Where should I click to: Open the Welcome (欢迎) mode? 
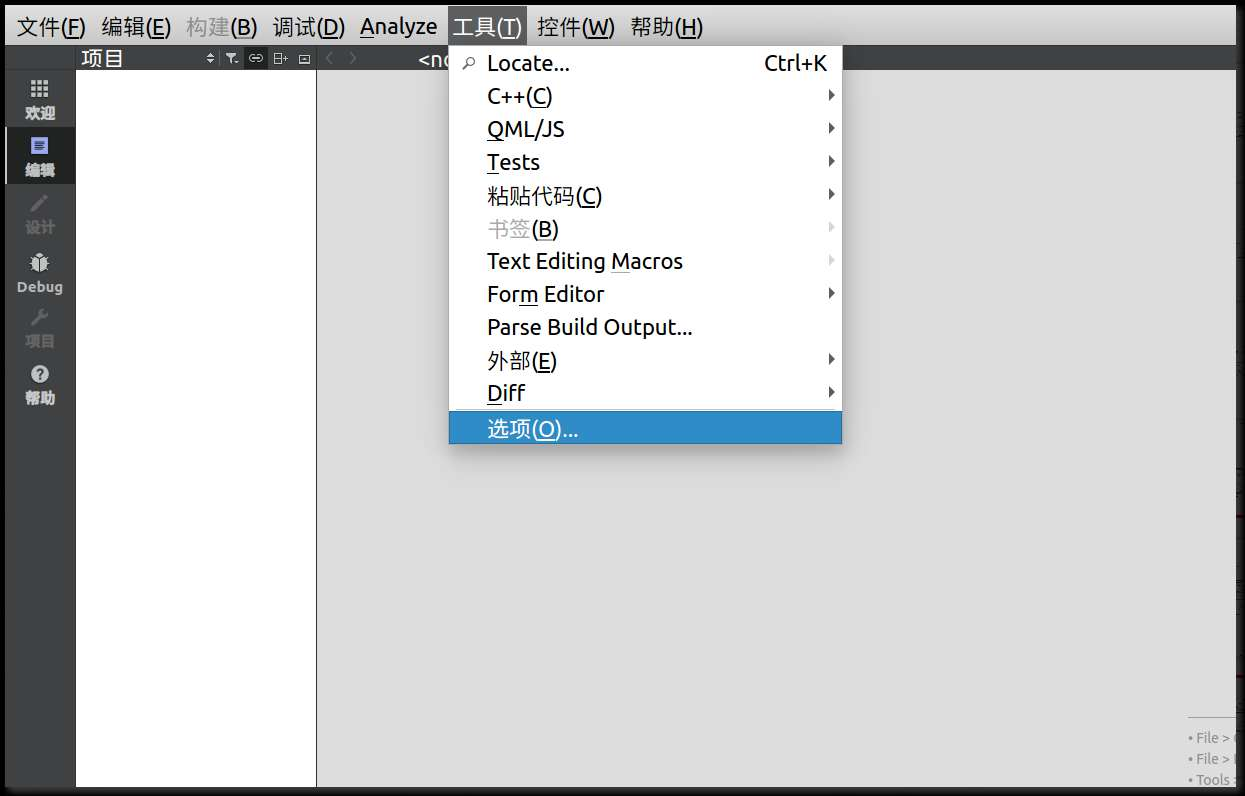coord(40,99)
